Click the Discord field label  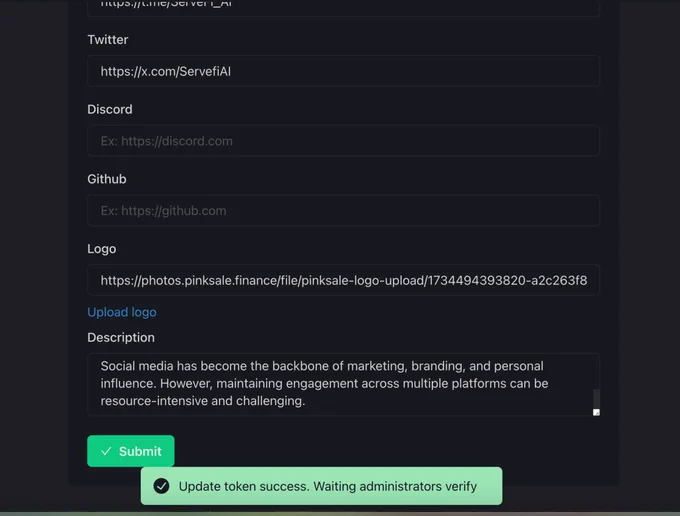click(110, 109)
